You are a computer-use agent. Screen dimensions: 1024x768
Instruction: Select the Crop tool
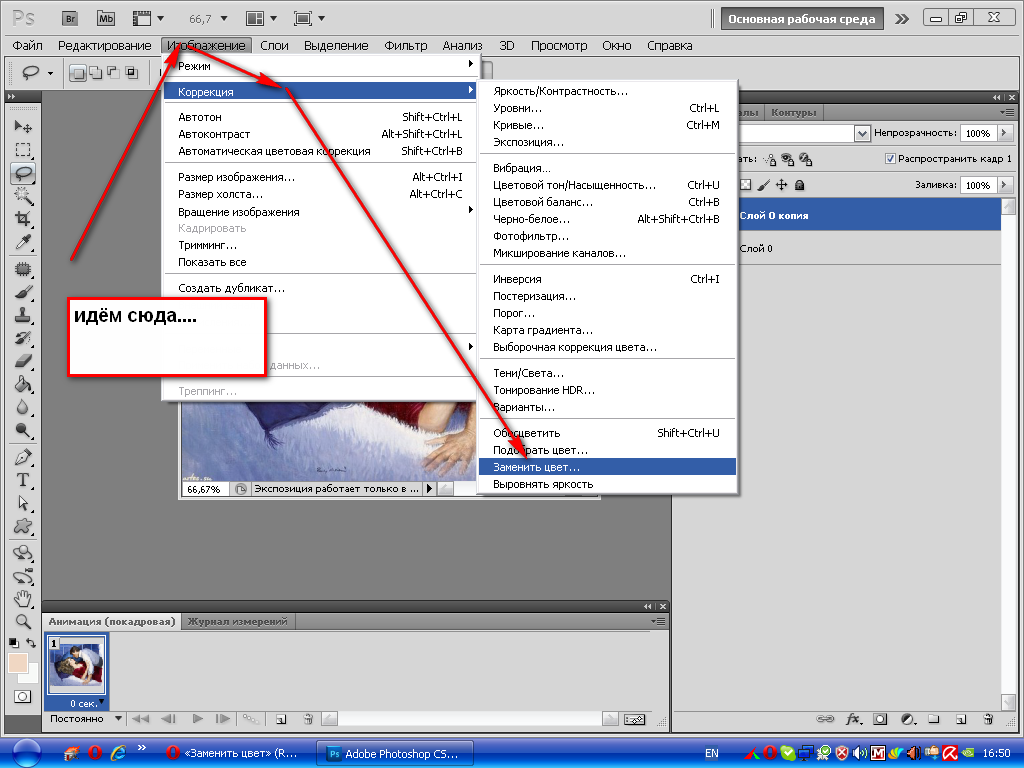[24, 218]
